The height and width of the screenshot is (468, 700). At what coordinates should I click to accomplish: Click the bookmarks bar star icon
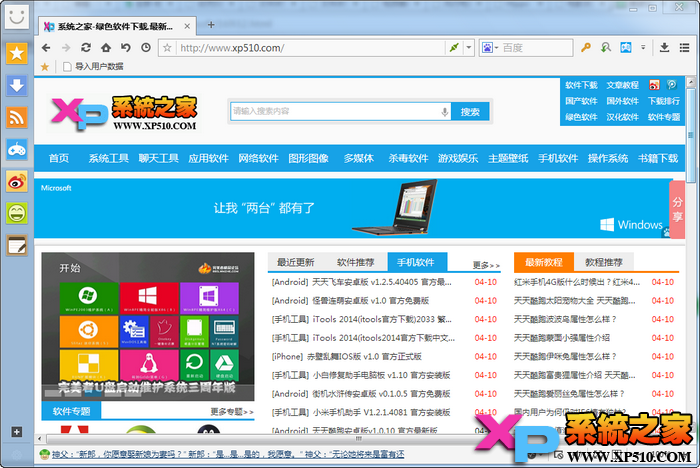click(45, 67)
